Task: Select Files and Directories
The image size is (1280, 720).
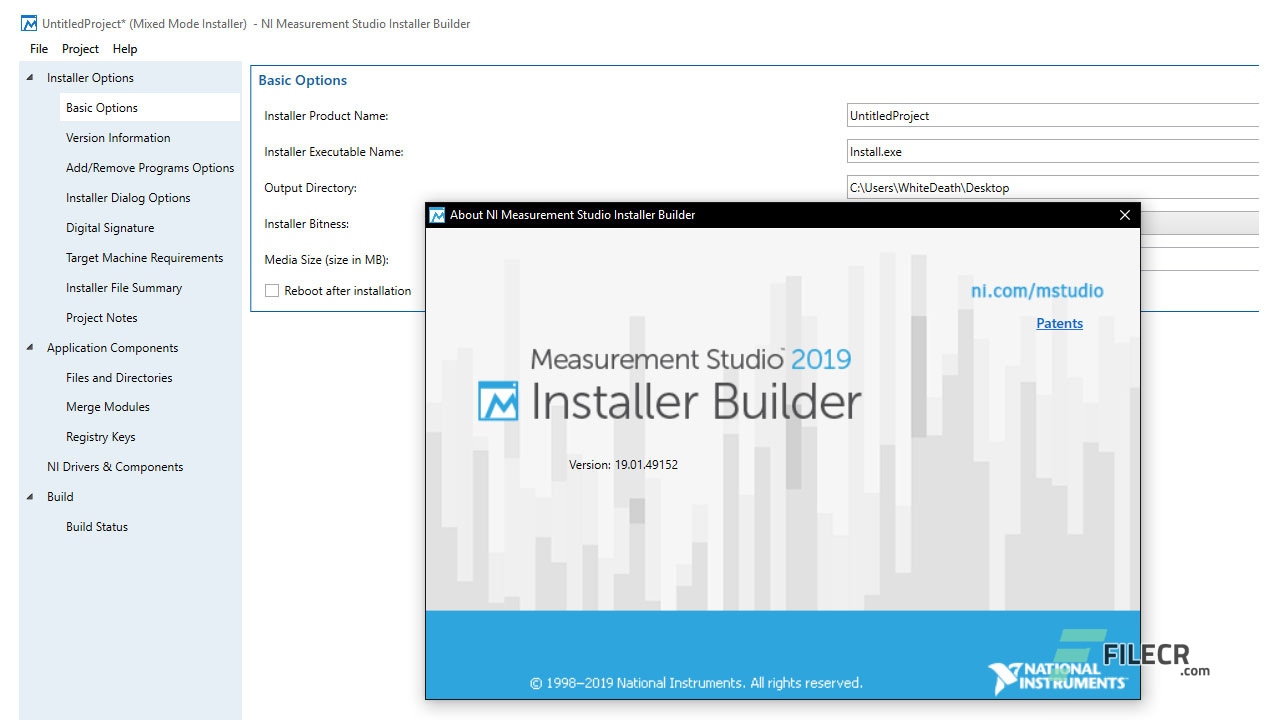Action: (119, 378)
